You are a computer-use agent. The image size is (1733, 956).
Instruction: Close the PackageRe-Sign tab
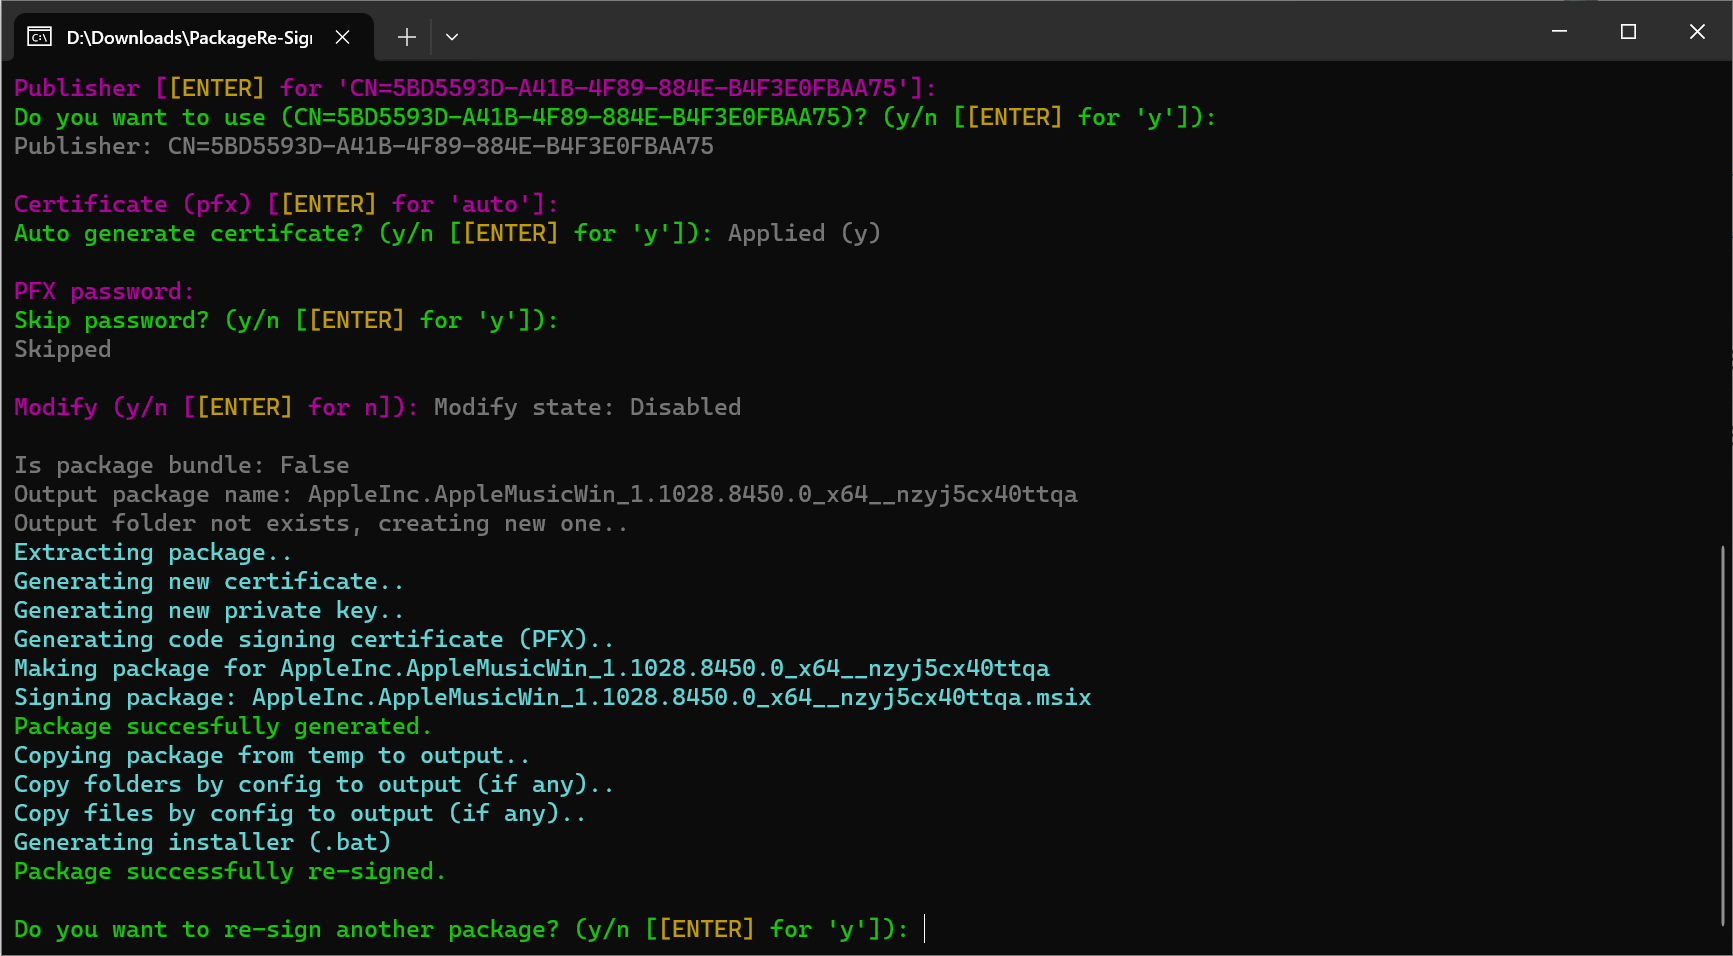[x=342, y=37]
